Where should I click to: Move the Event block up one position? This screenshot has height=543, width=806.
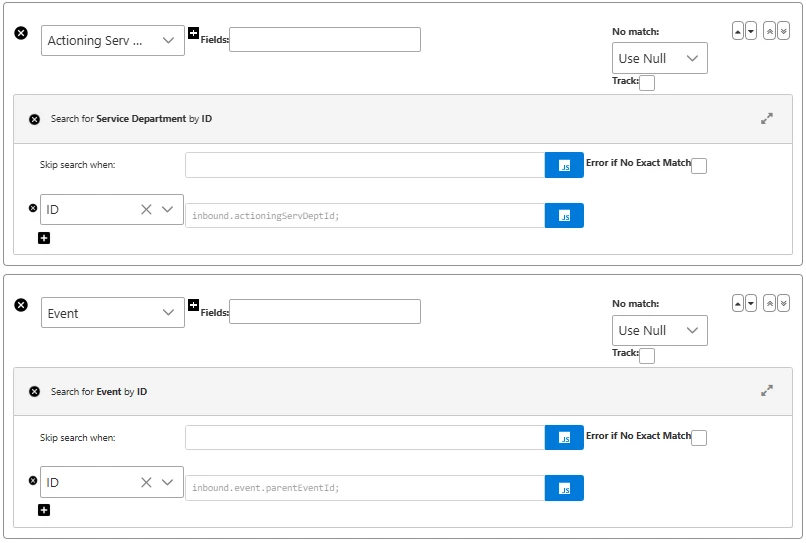pyautogui.click(x=738, y=303)
